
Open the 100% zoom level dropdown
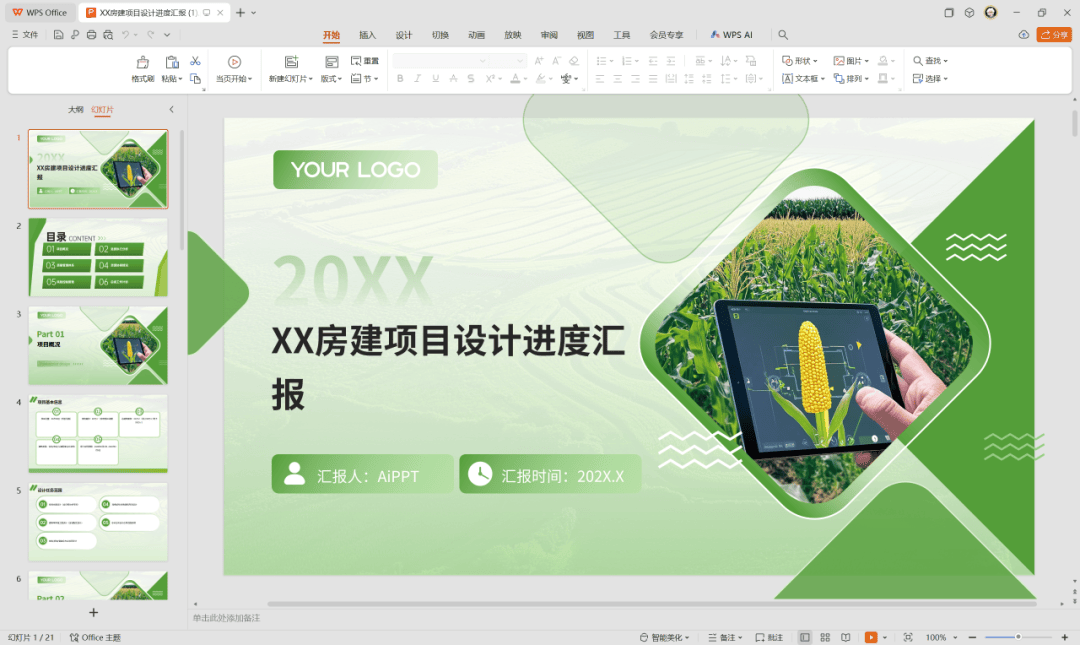(940, 637)
